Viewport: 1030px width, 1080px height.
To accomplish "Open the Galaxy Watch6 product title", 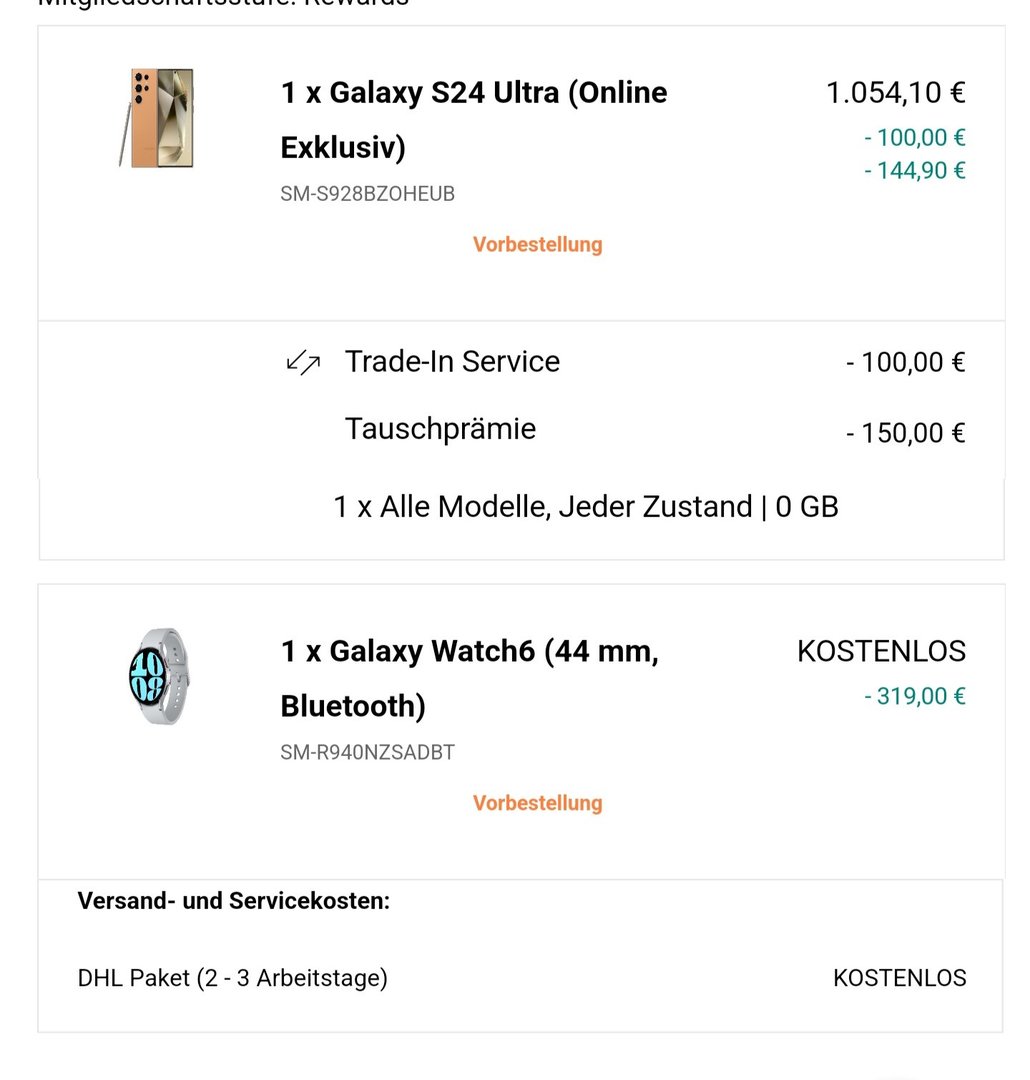I will 469,679.
